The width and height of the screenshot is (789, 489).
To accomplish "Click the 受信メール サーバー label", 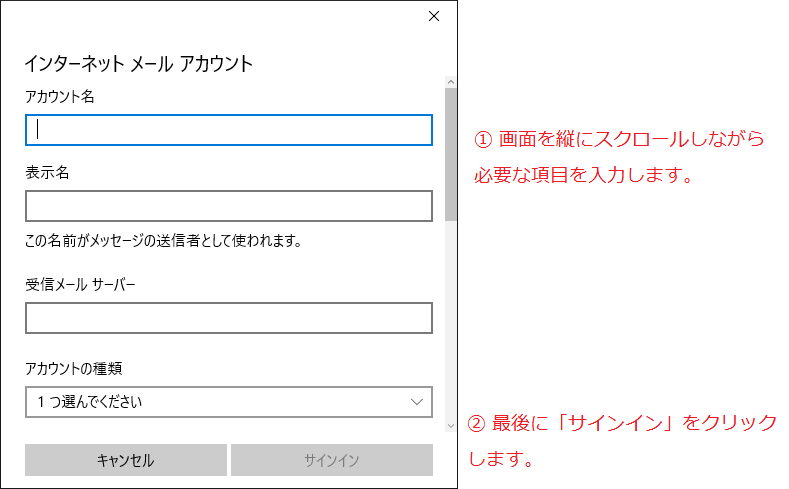I will click(x=81, y=285).
